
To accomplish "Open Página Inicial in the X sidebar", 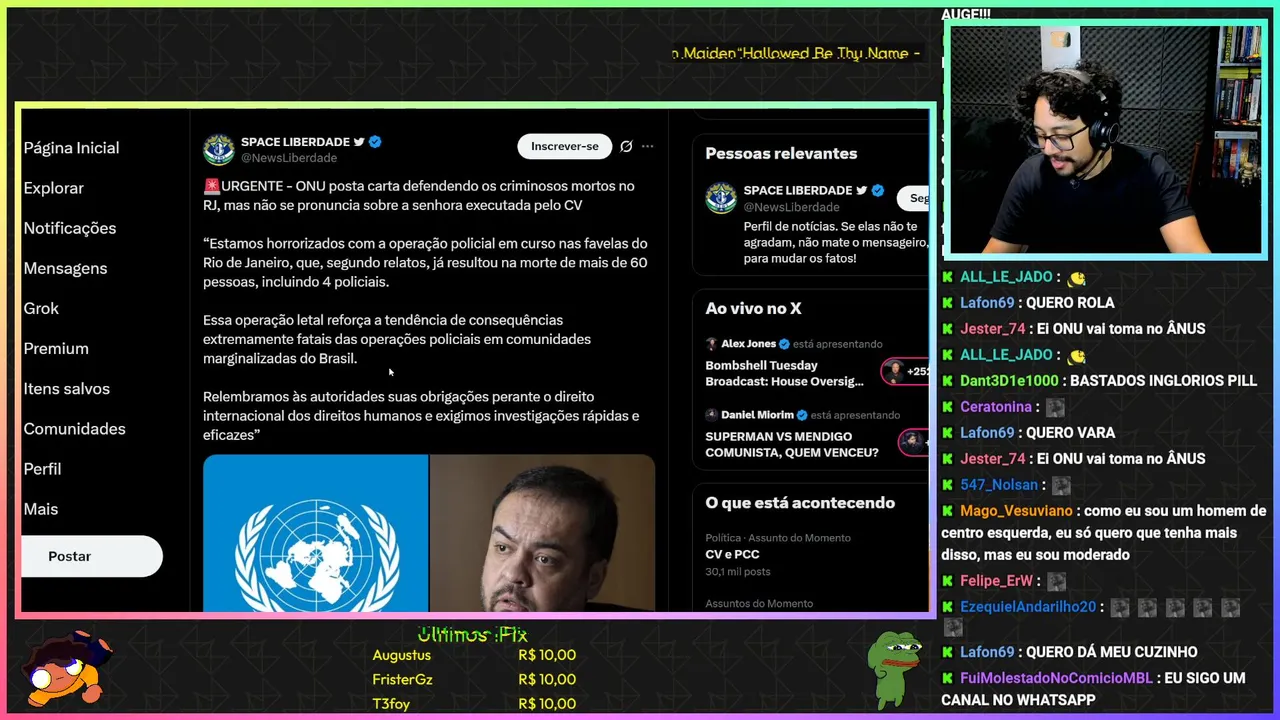I will pos(71,148).
